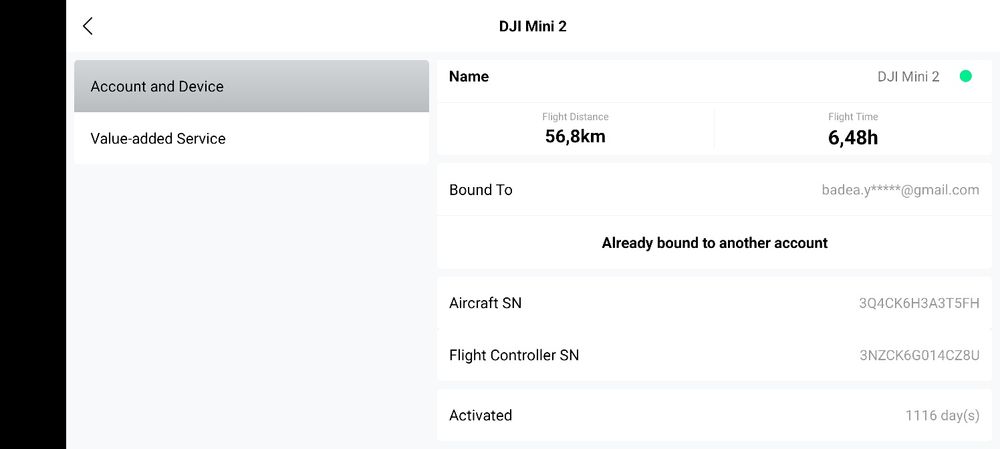Click the Flight Time caption
The height and width of the screenshot is (449, 1000).
click(853, 117)
